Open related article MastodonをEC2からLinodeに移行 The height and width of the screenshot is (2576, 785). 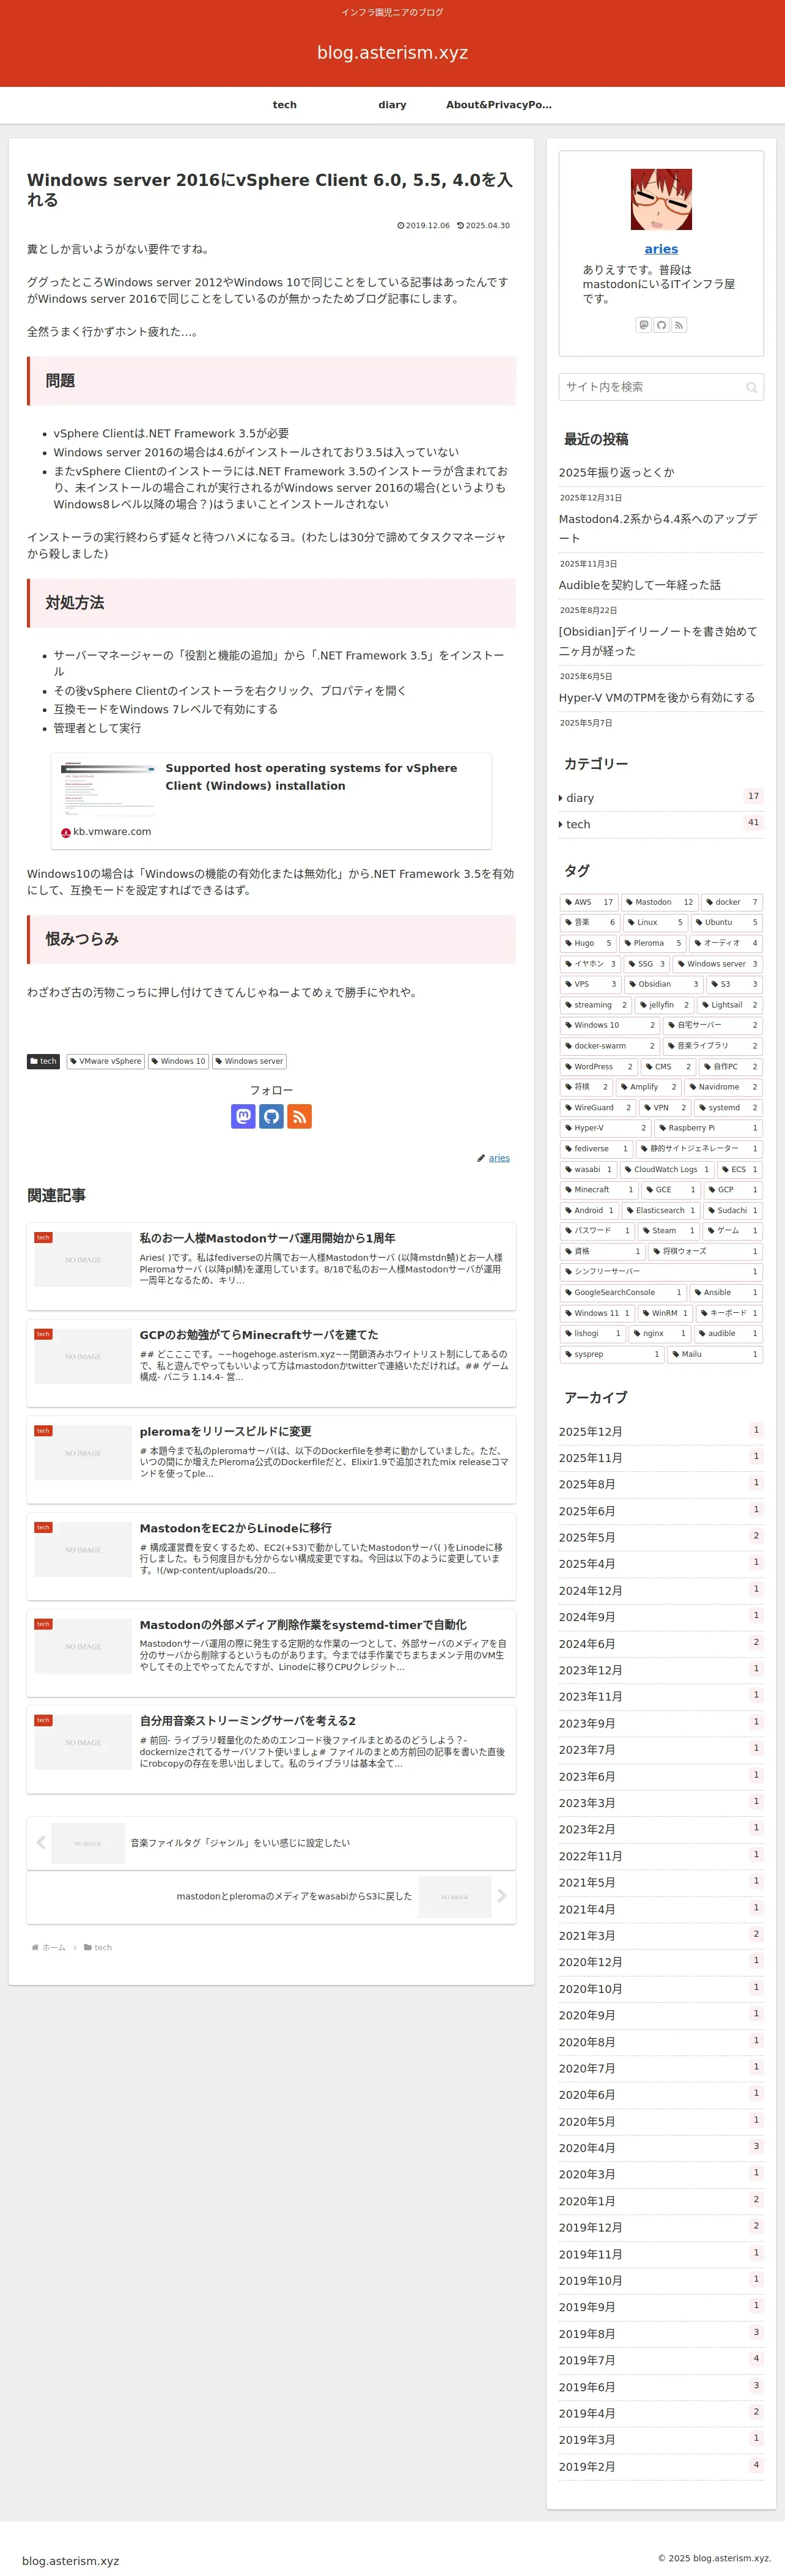[271, 1556]
